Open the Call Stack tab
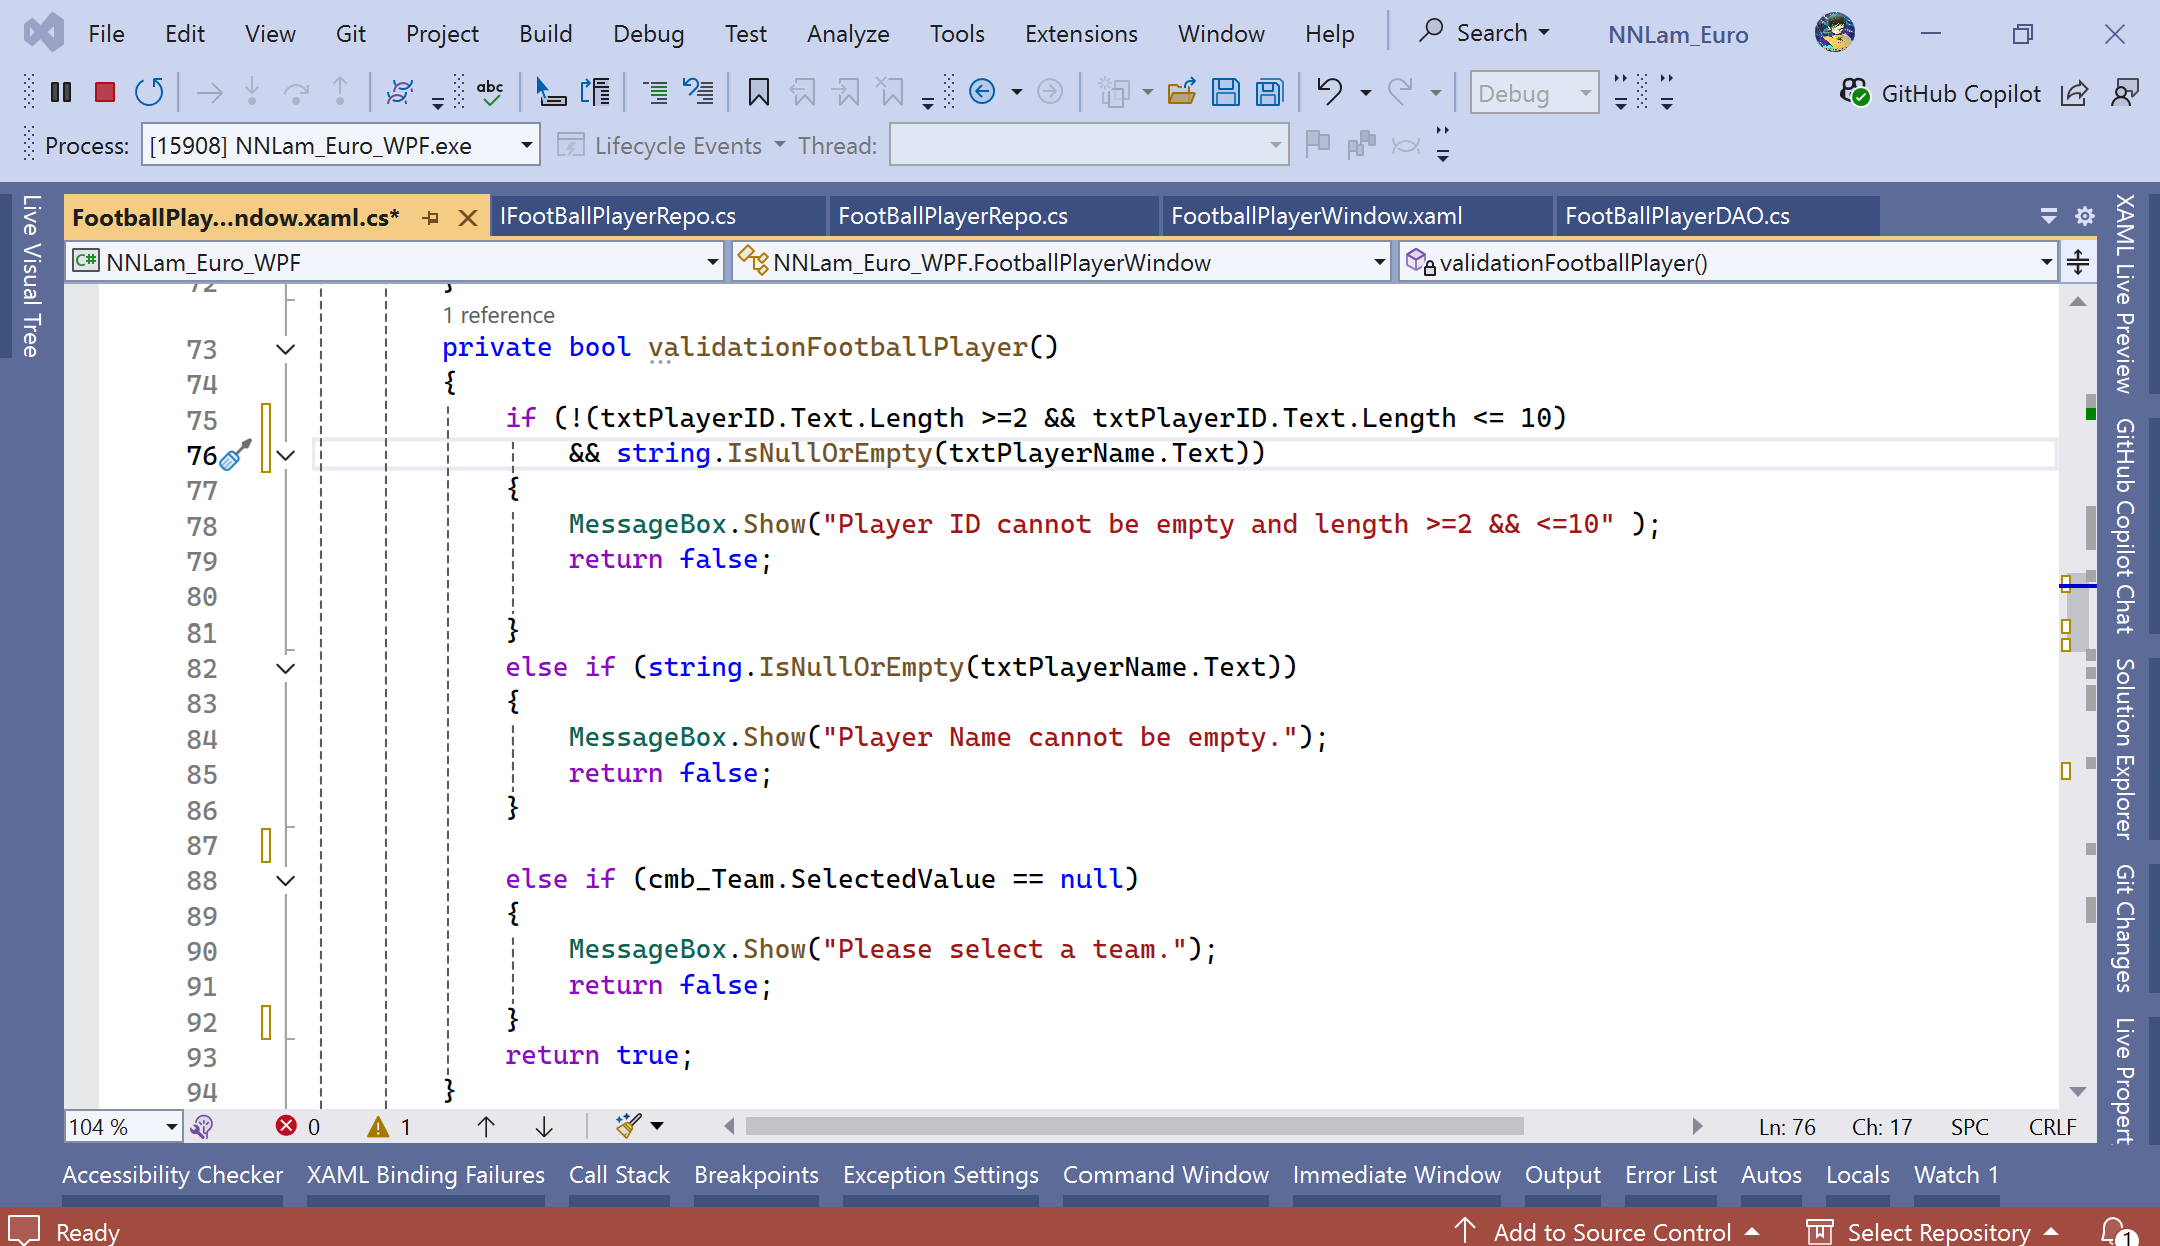2160x1246 pixels. (619, 1175)
